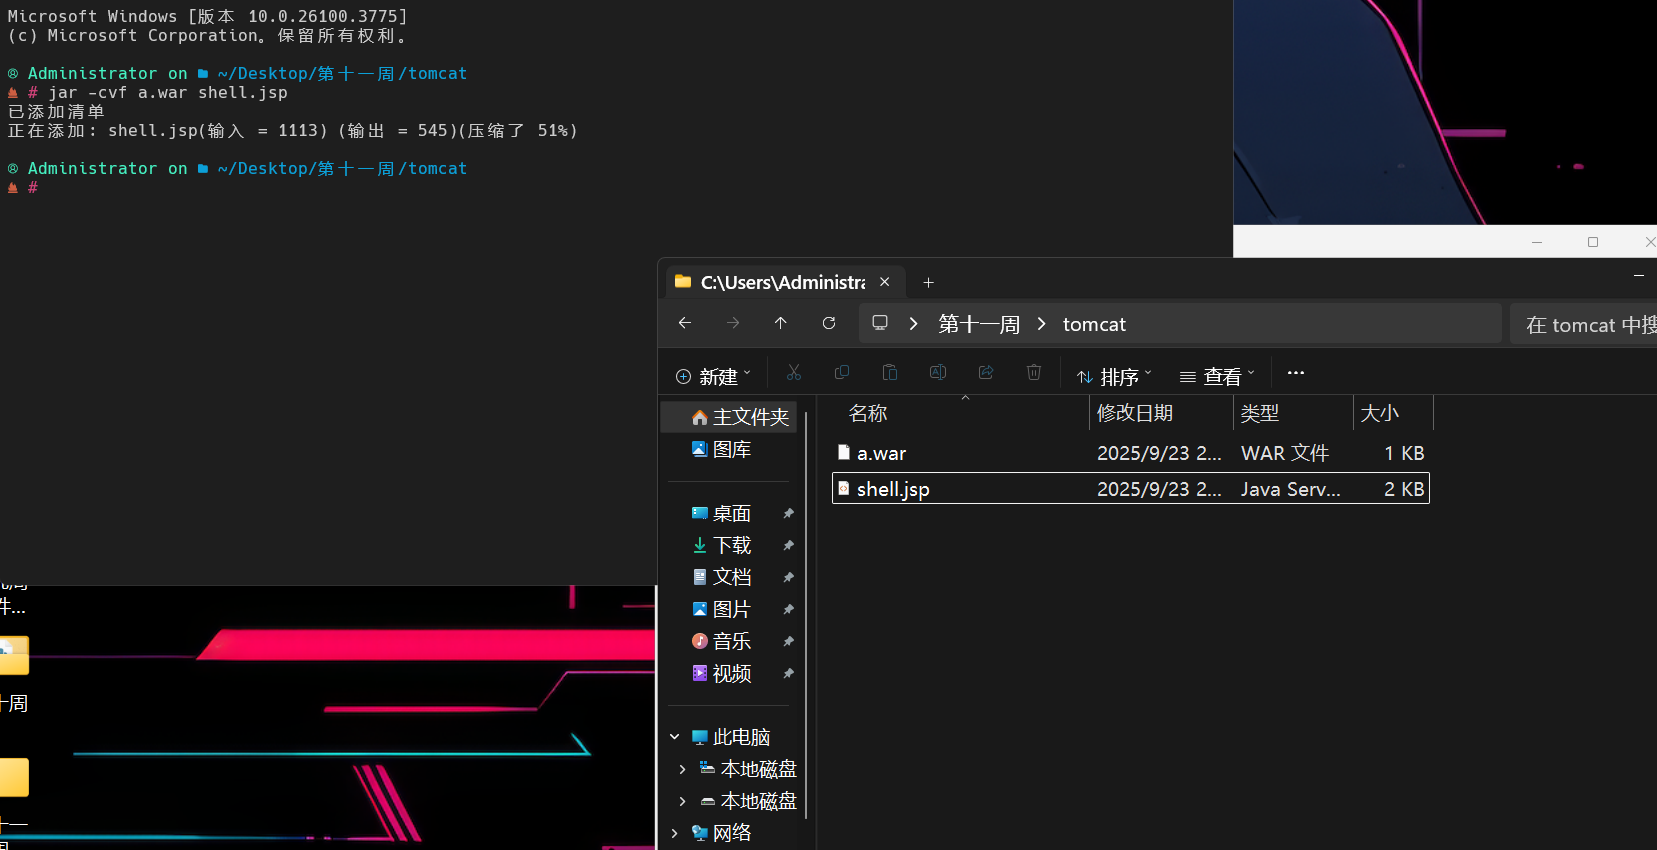Open 视频 quick access folder
The height and width of the screenshot is (850, 1657).
tap(730, 673)
